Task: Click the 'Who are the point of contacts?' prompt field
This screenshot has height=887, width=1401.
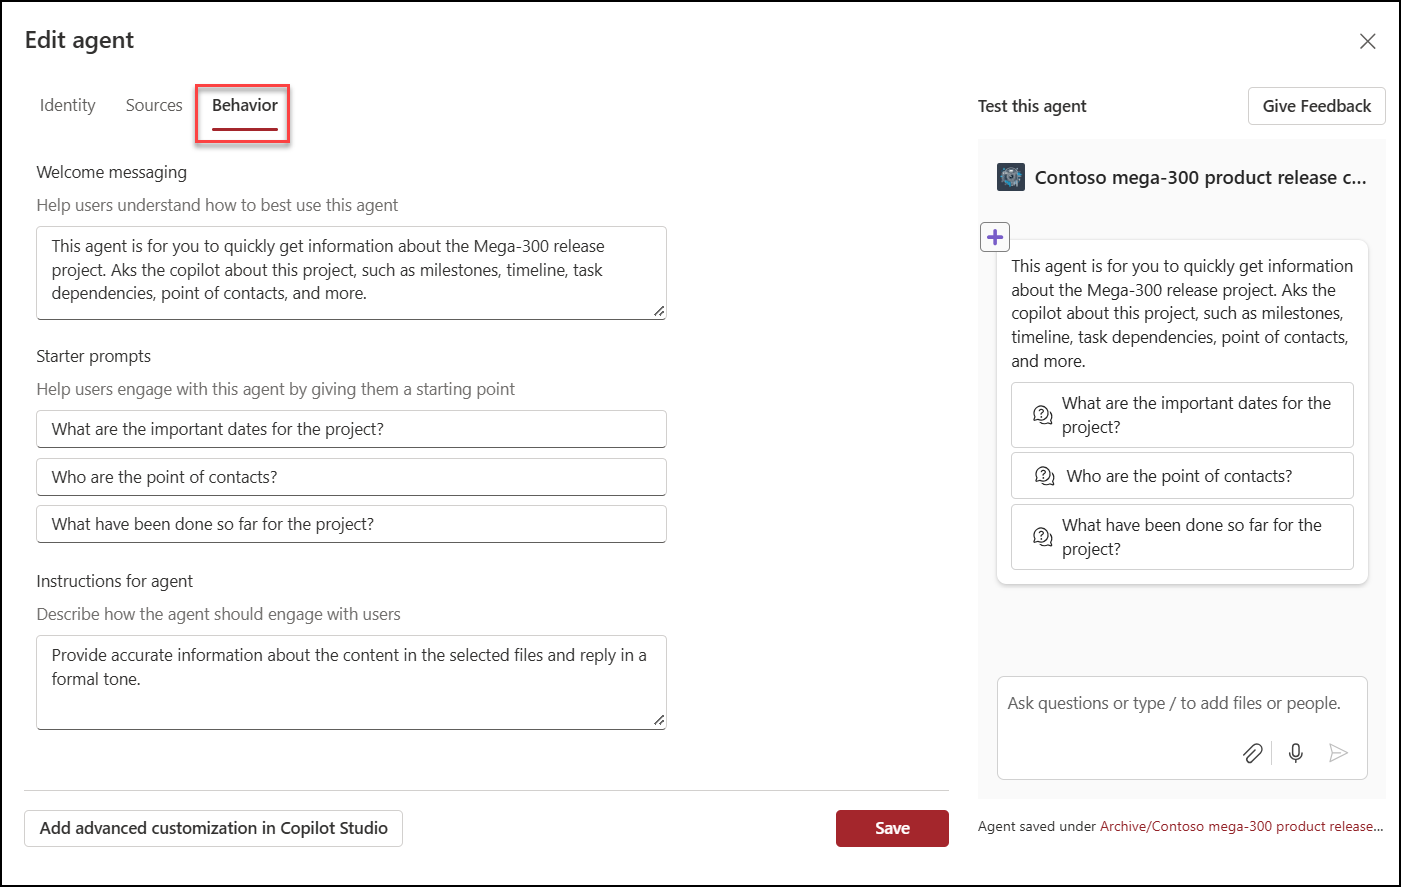Action: (350, 476)
